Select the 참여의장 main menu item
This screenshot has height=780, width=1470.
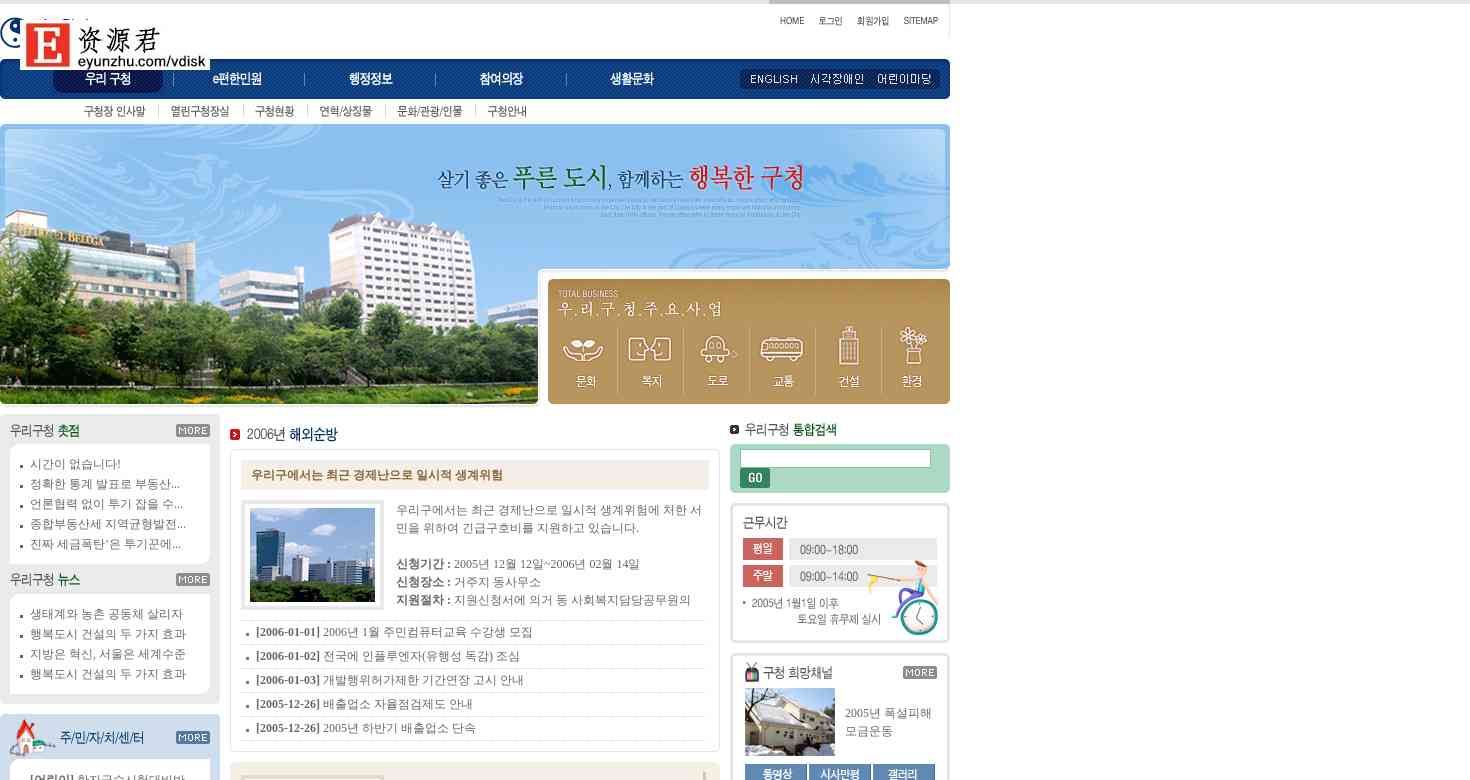[501, 79]
